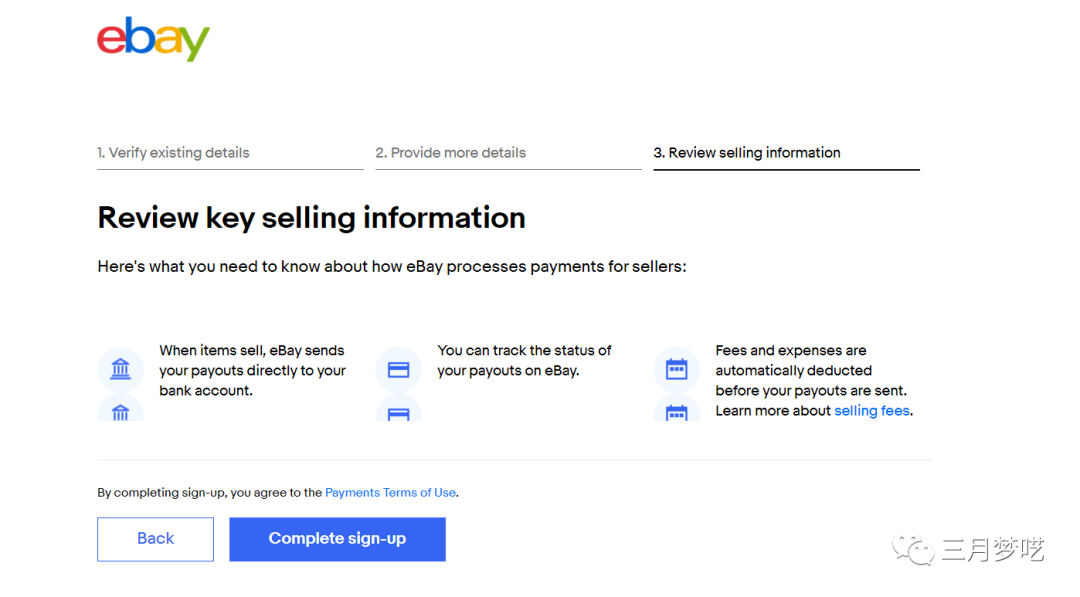Go to step 1 Verify existing details
The width and height of the screenshot is (1080, 597).
[x=173, y=153]
